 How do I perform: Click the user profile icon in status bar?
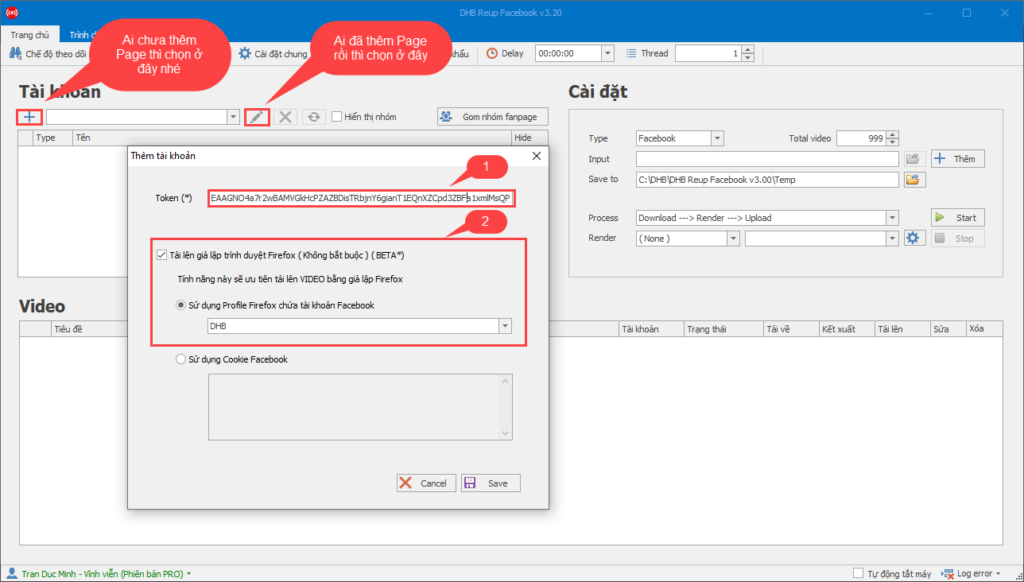[11, 574]
